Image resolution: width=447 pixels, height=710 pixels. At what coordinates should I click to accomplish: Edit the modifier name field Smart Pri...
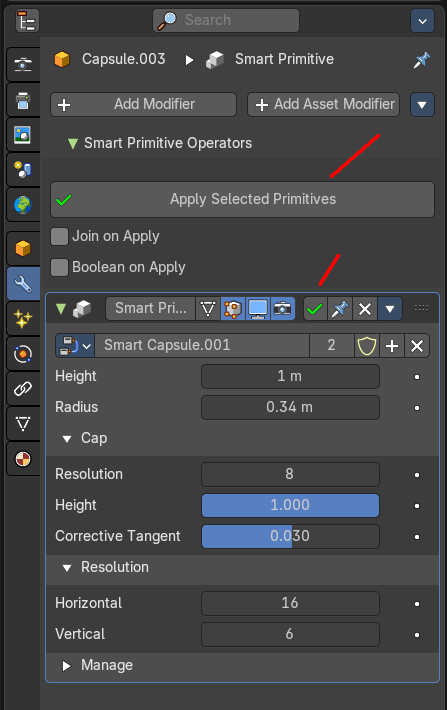tap(150, 308)
